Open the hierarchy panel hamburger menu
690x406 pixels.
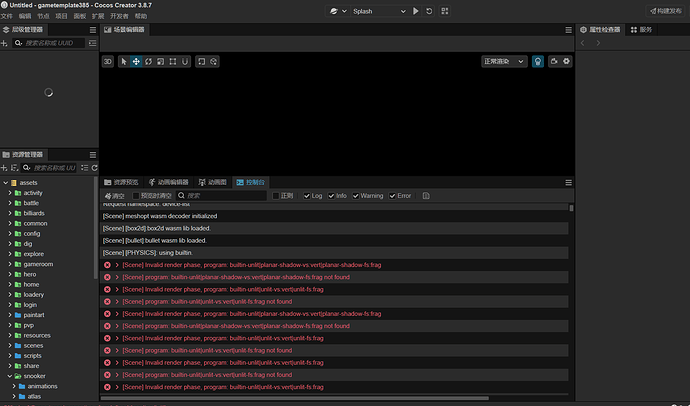pos(93,30)
